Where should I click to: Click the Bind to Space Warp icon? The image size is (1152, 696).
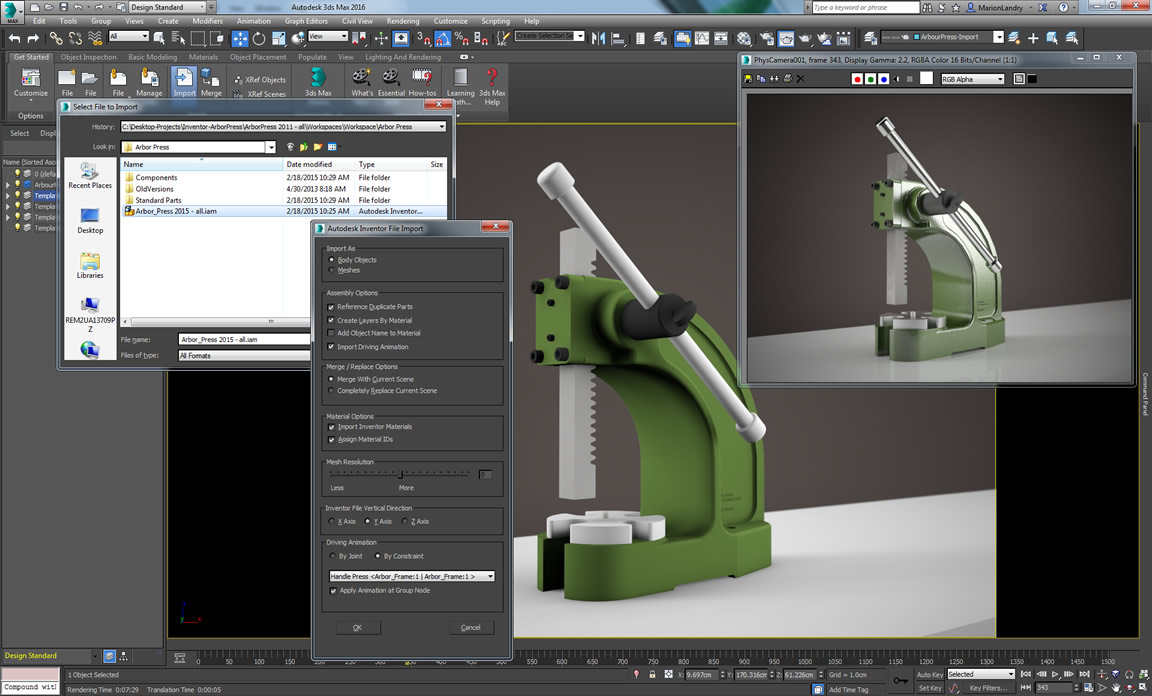click(95, 38)
